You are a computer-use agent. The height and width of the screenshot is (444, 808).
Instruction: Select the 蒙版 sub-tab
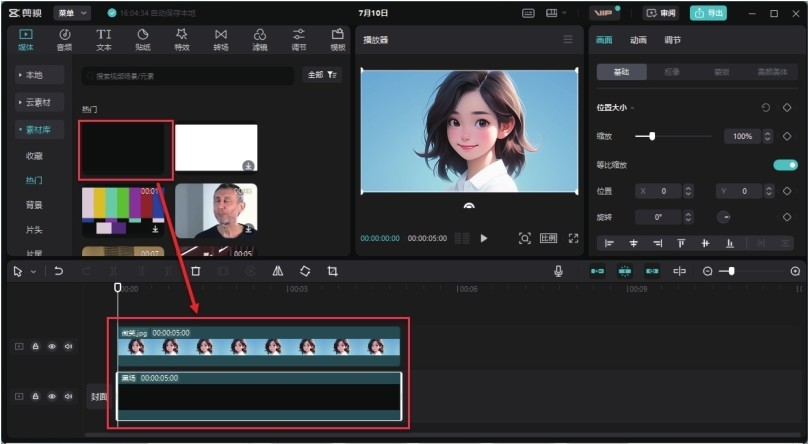pos(721,72)
